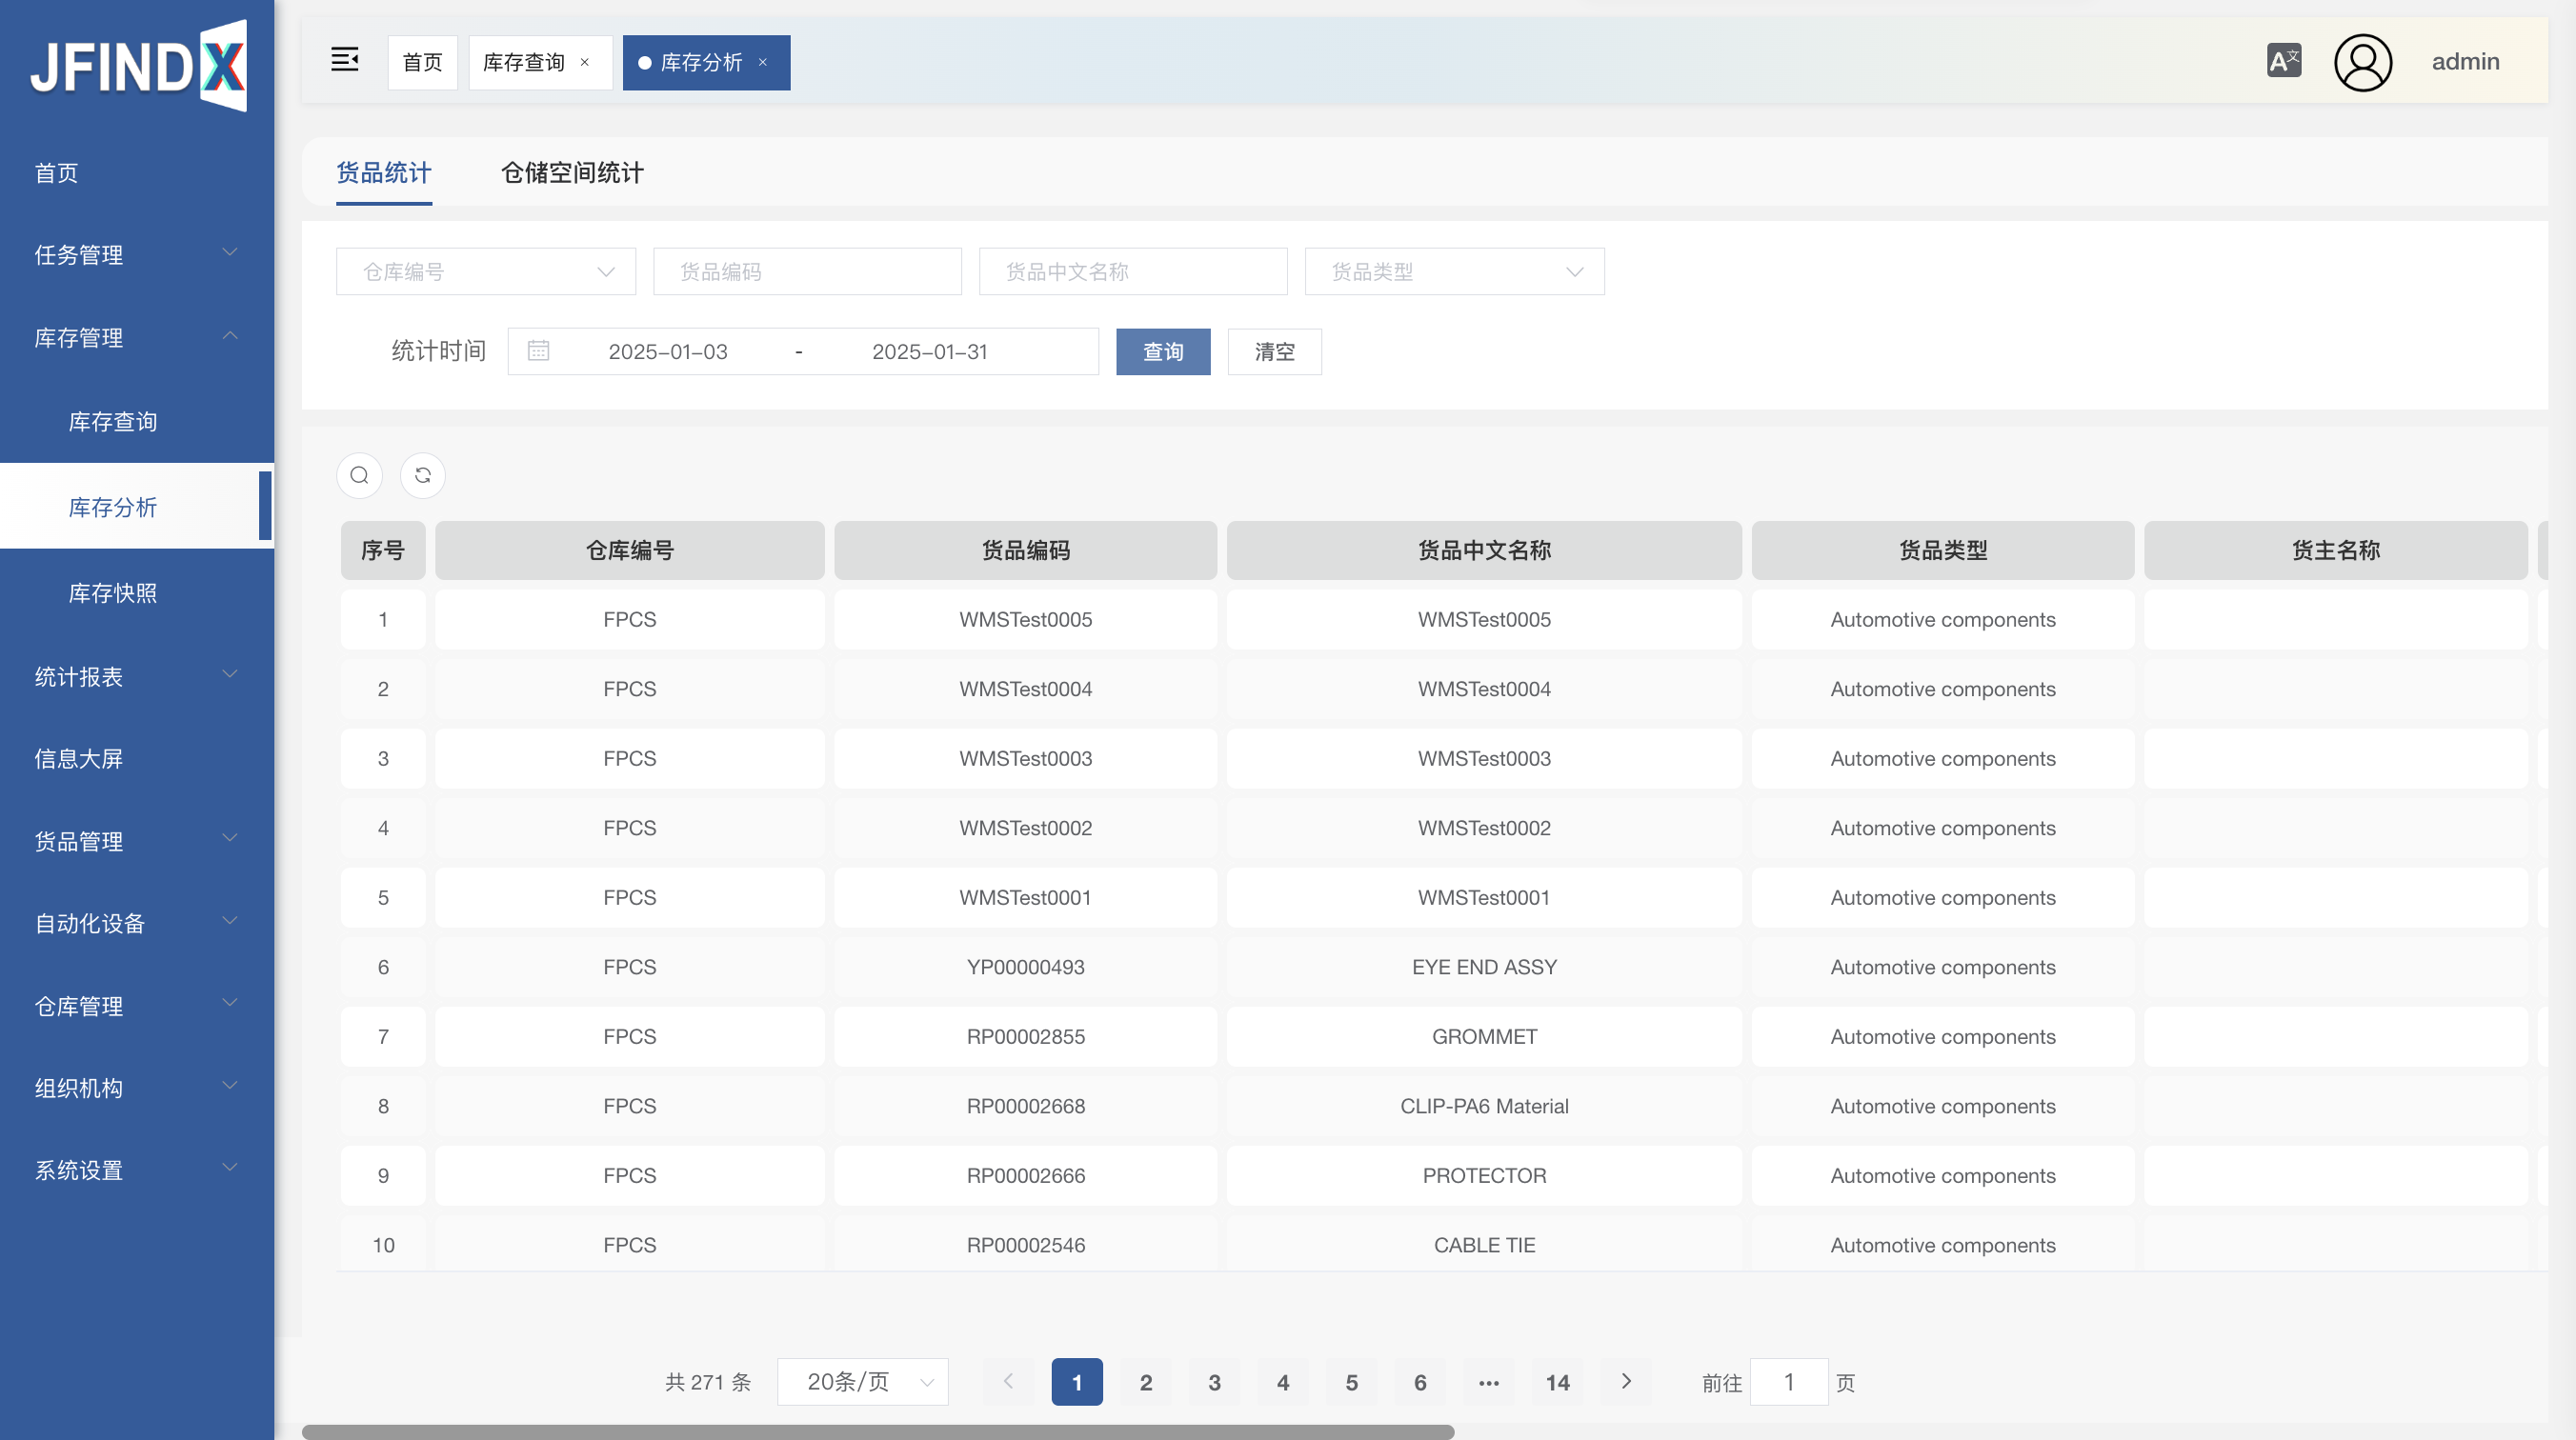The image size is (2576, 1440).
Task: Click the table refresh icon
Action: (x=423, y=475)
